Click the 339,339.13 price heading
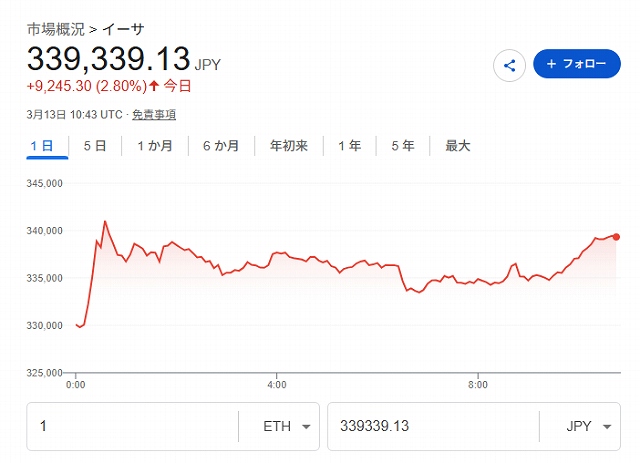The height and width of the screenshot is (463, 640). (x=108, y=58)
